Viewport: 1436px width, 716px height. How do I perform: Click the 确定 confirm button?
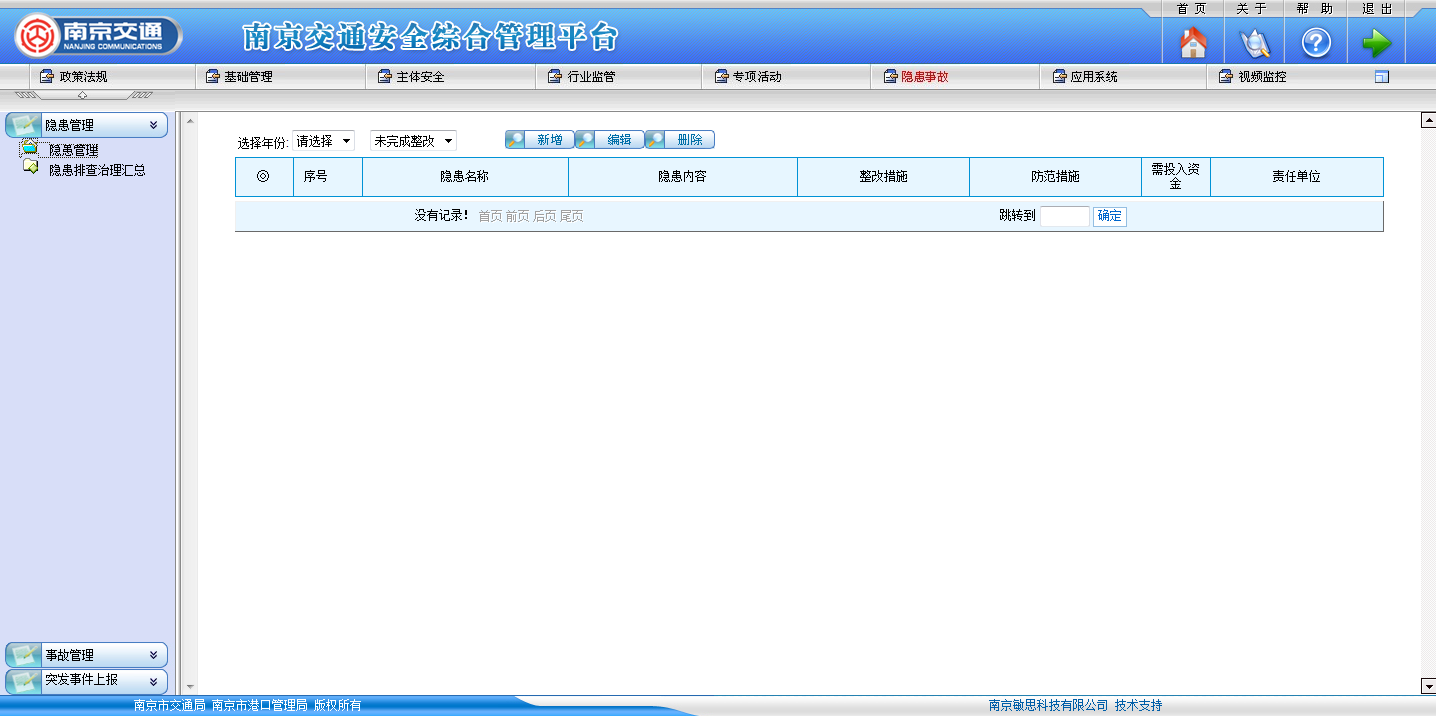pos(1109,216)
